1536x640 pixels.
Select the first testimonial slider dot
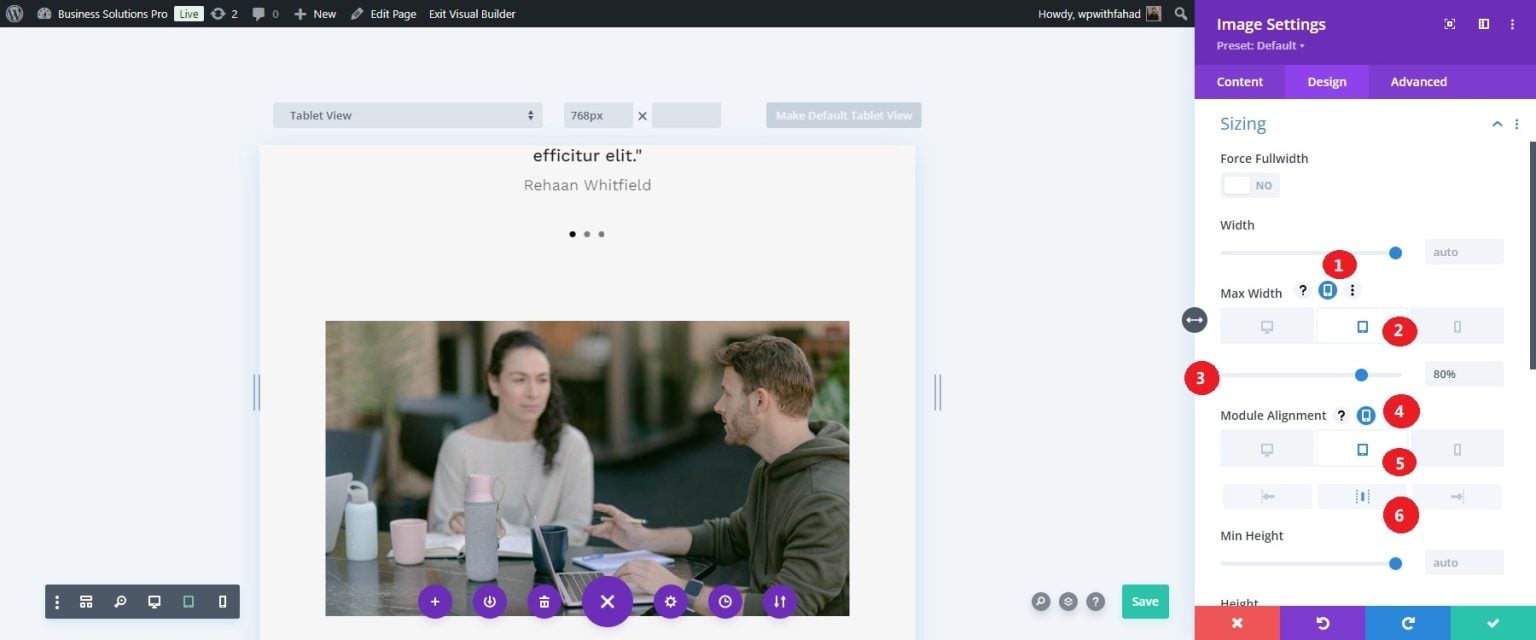click(572, 234)
